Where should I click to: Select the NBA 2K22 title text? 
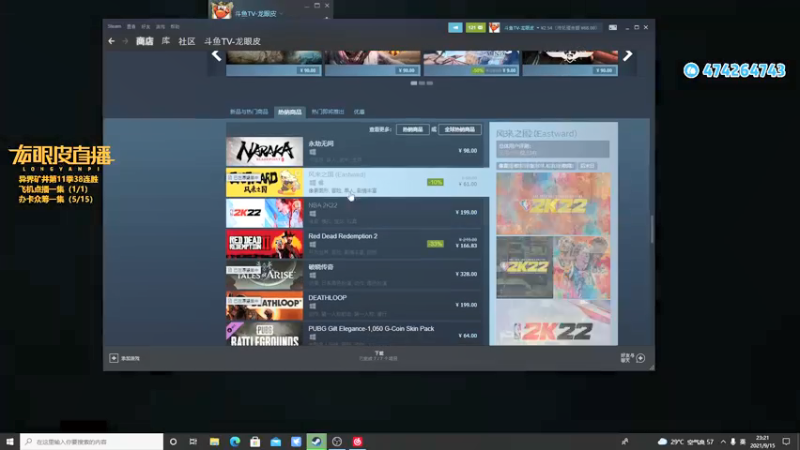[322, 205]
